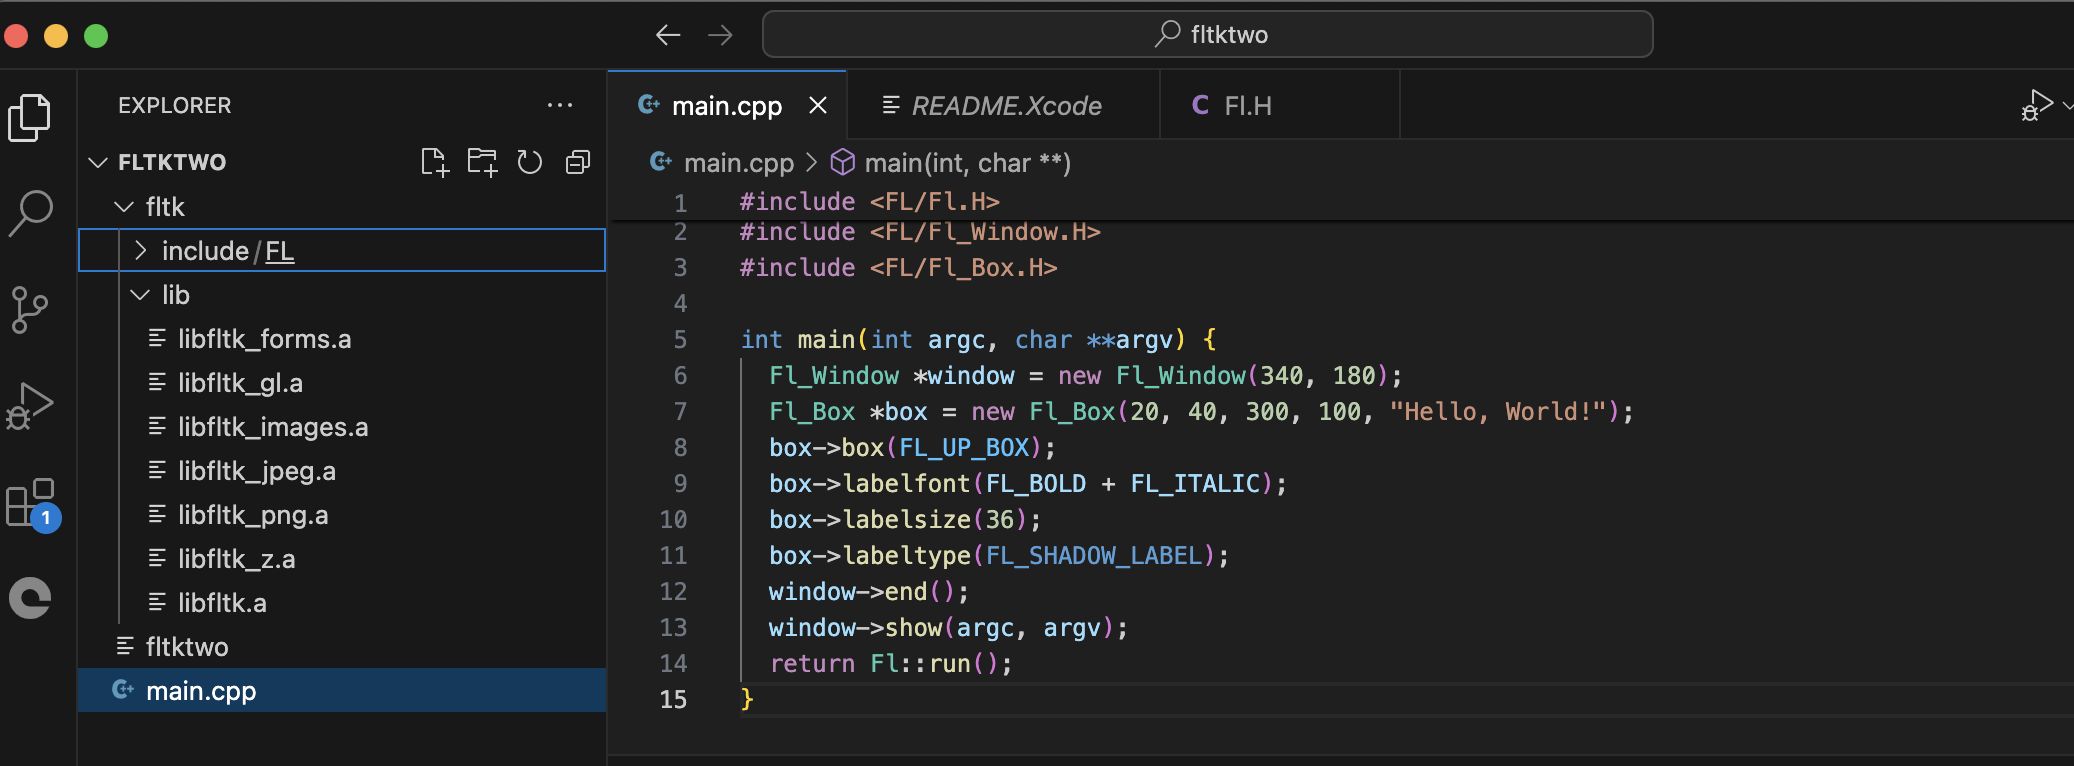Close the main.cpp editor tab
The width and height of the screenshot is (2074, 766).
818,105
